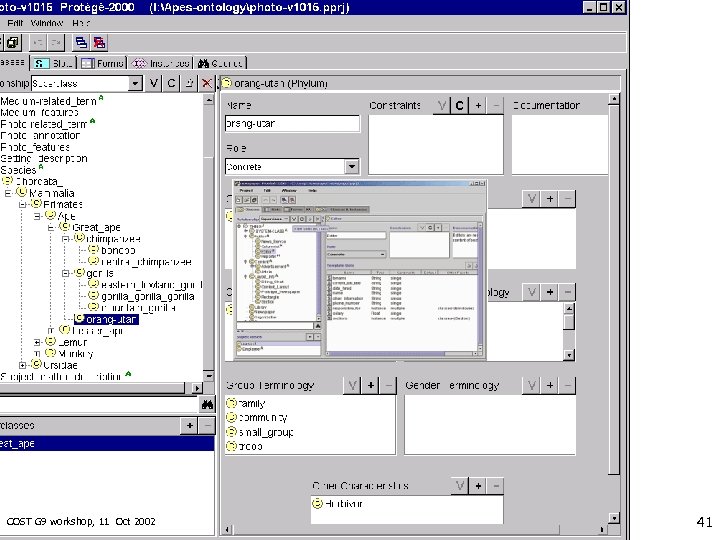
Task: Open the Superclass relationship dropdown
Action: (x=135, y=84)
